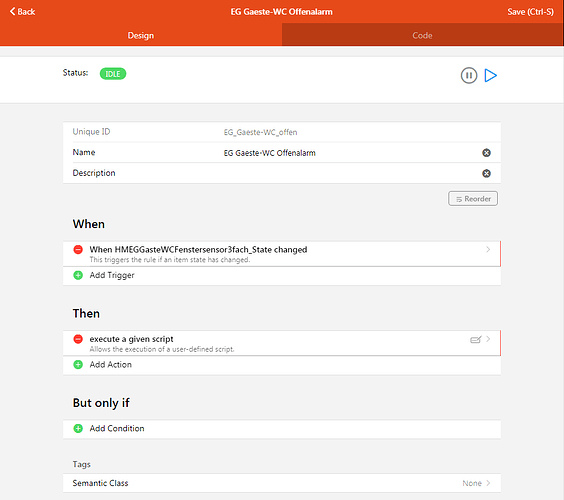
Task: Click the green plus next to Add Trigger
Action: point(78,276)
